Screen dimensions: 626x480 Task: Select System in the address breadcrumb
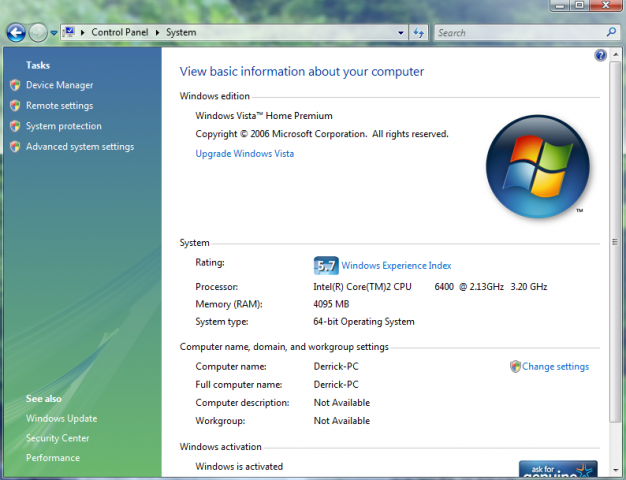181,32
